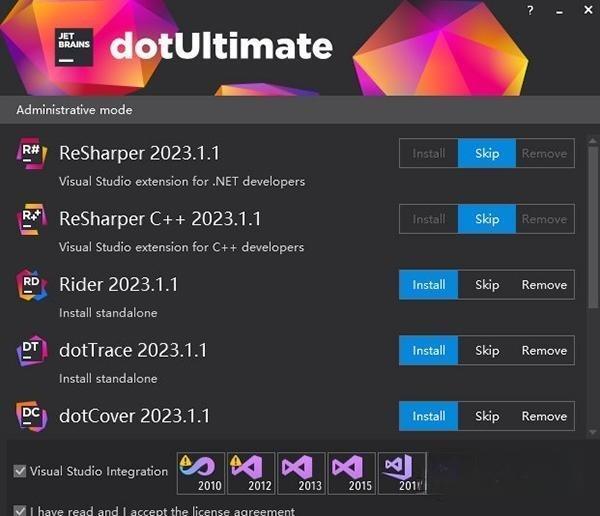Click the 'Visual Studio Integration' label text
Viewport: 600px width, 516px height.
tap(99, 472)
